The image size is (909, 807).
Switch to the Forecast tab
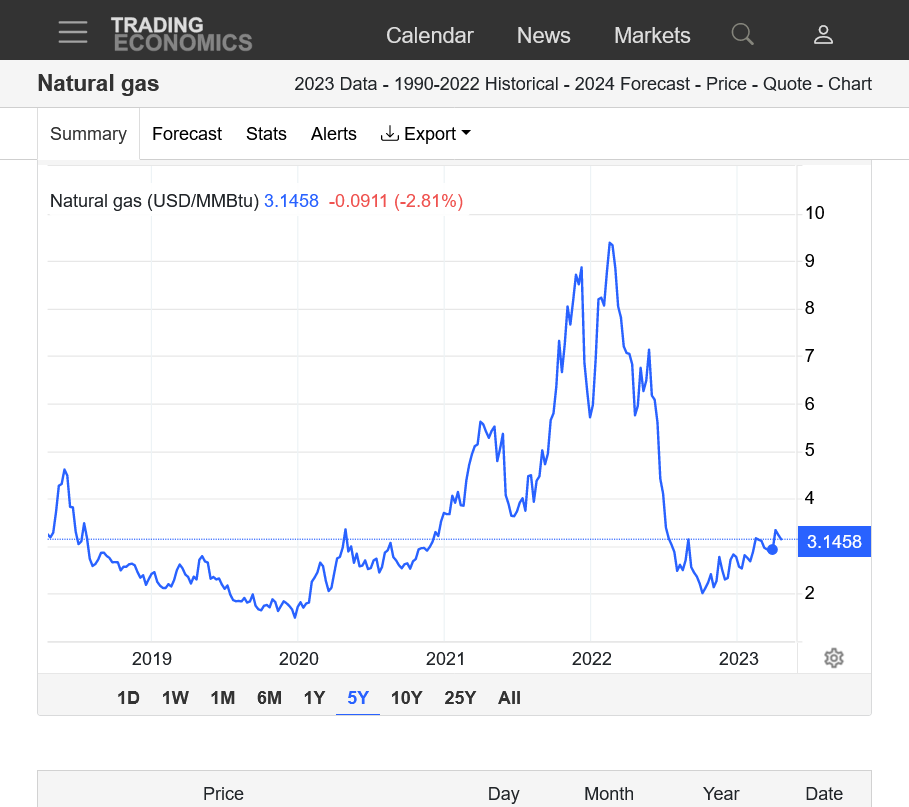coord(187,134)
